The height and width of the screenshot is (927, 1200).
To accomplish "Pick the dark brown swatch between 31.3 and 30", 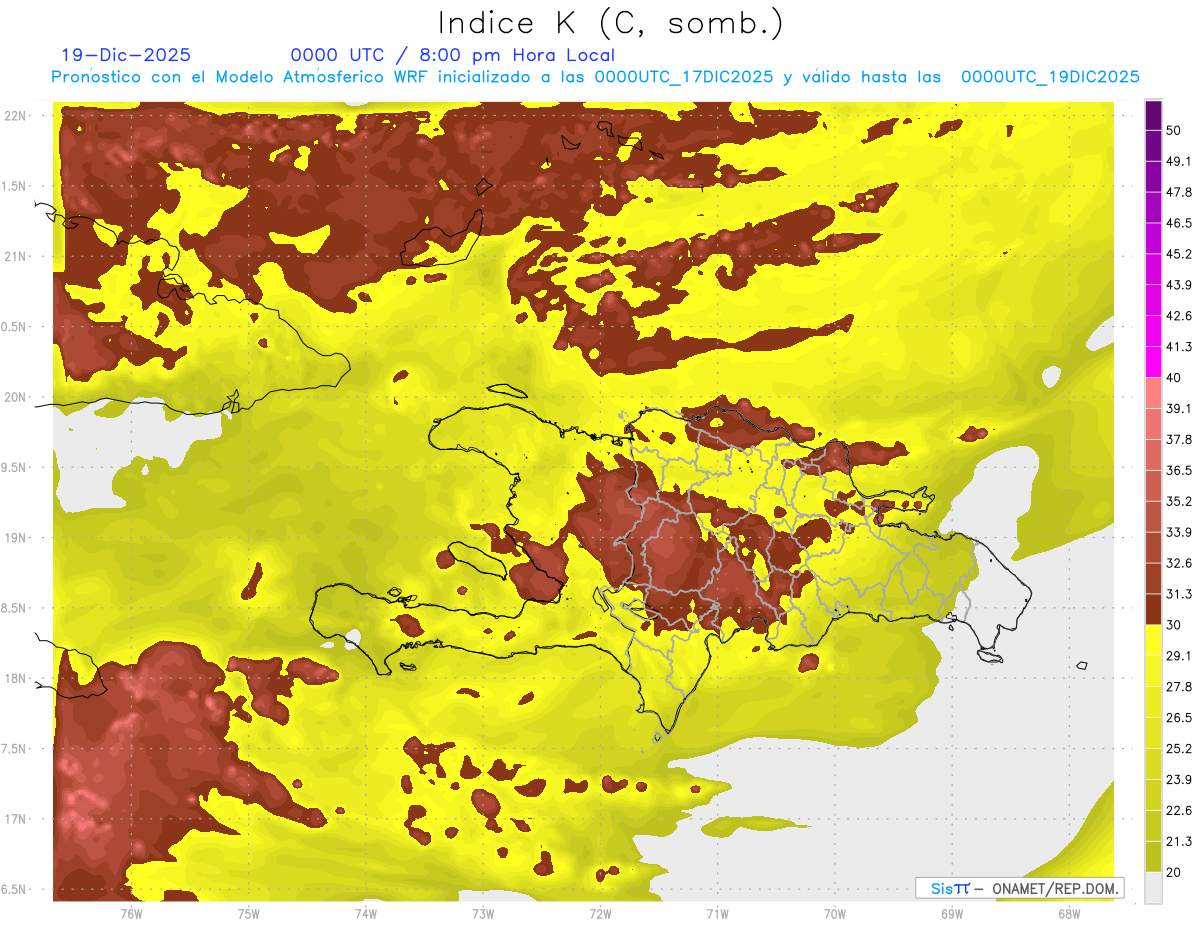I will [1154, 609].
